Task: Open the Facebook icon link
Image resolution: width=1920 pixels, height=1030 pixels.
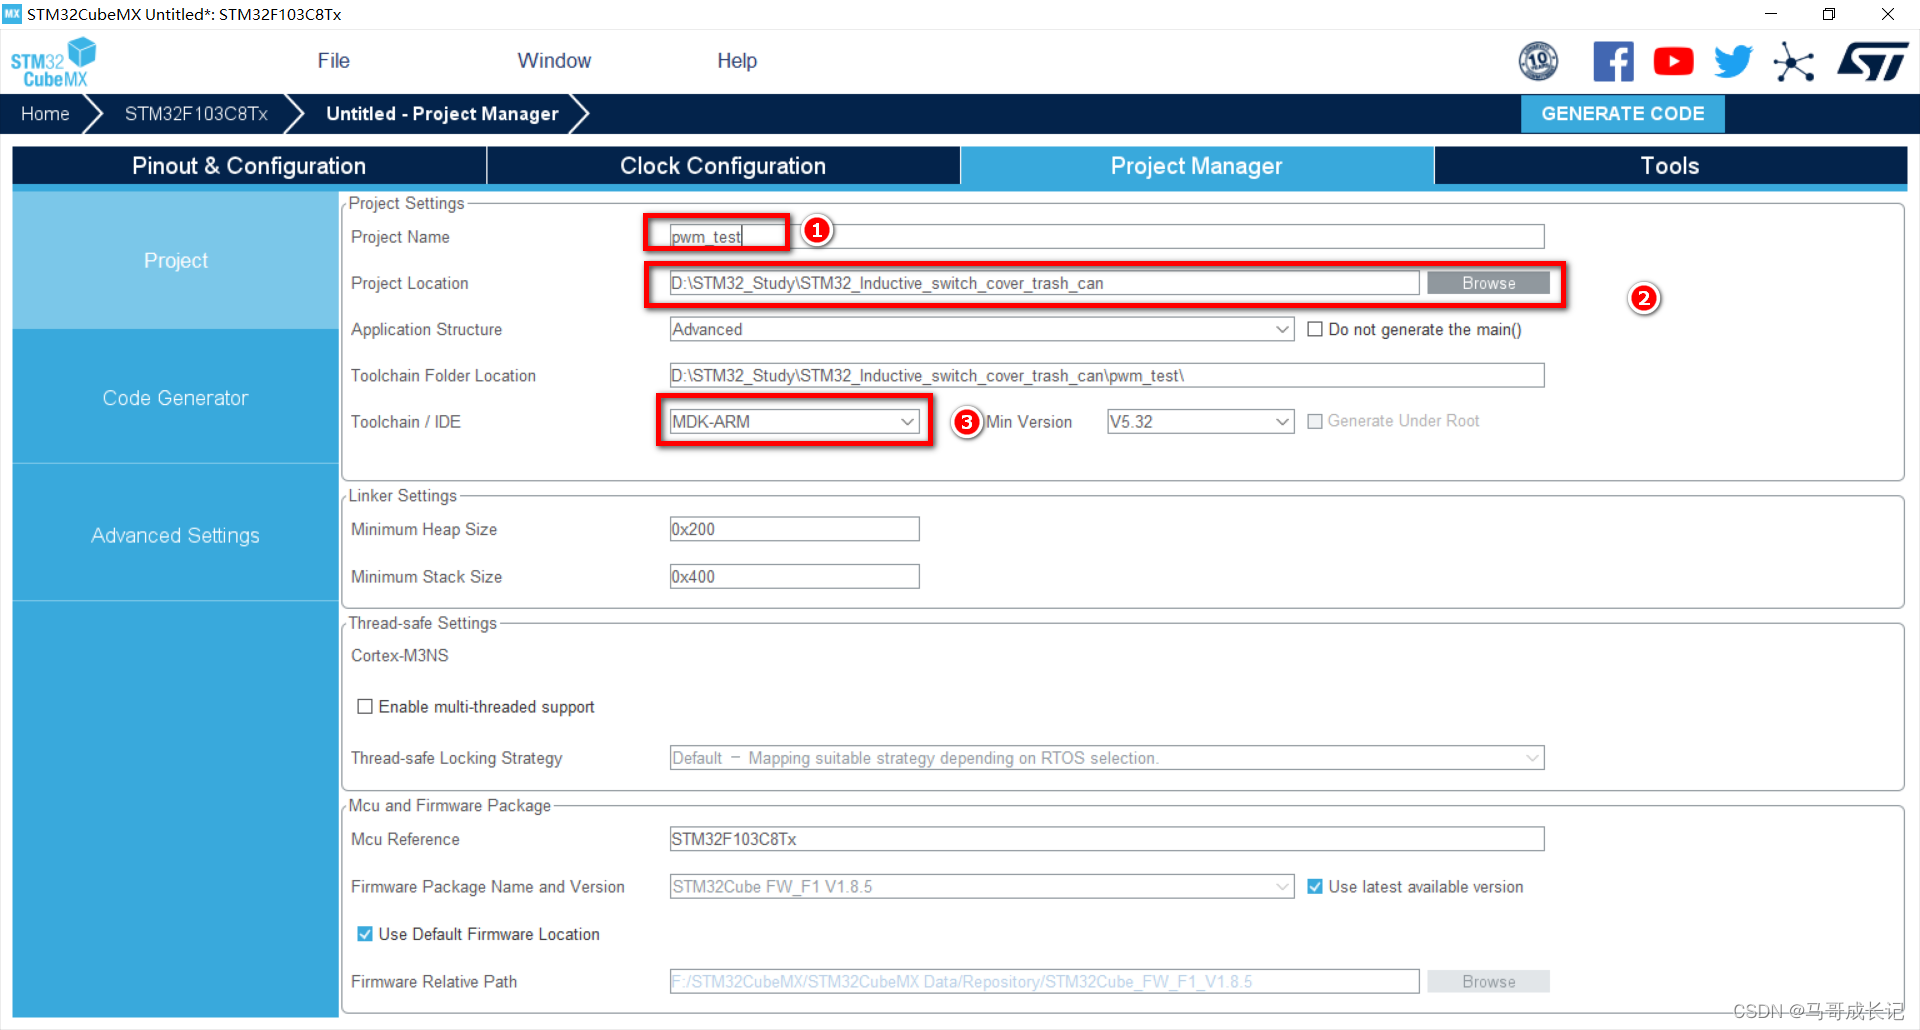Action: click(1613, 61)
